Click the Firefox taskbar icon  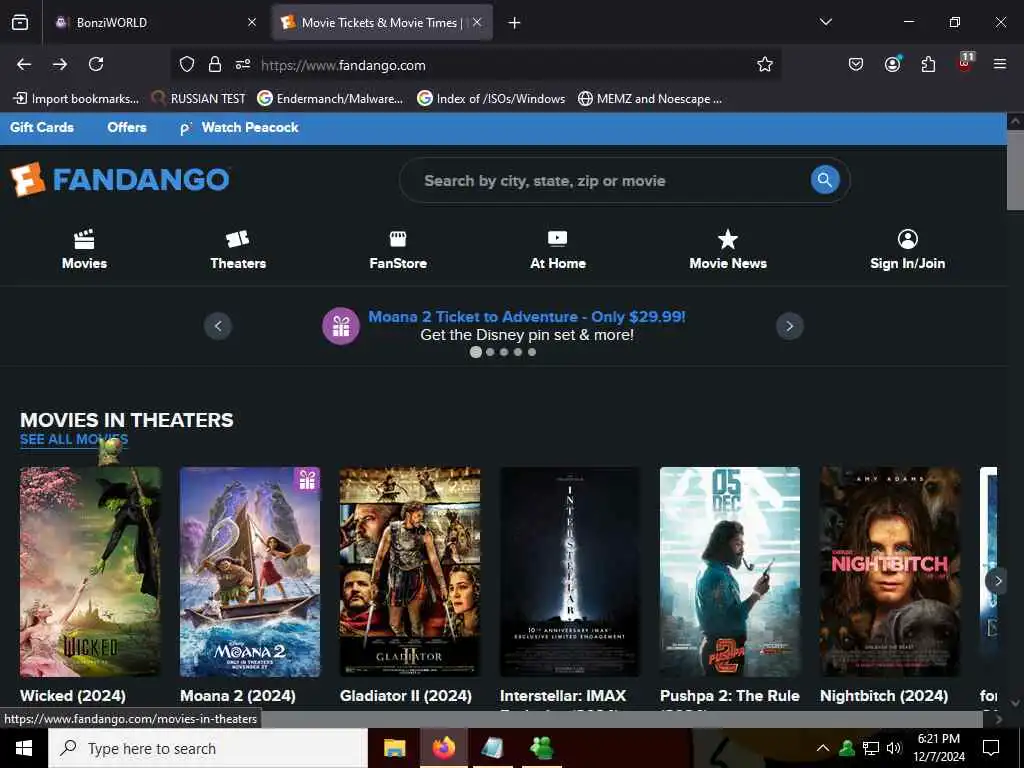point(444,748)
